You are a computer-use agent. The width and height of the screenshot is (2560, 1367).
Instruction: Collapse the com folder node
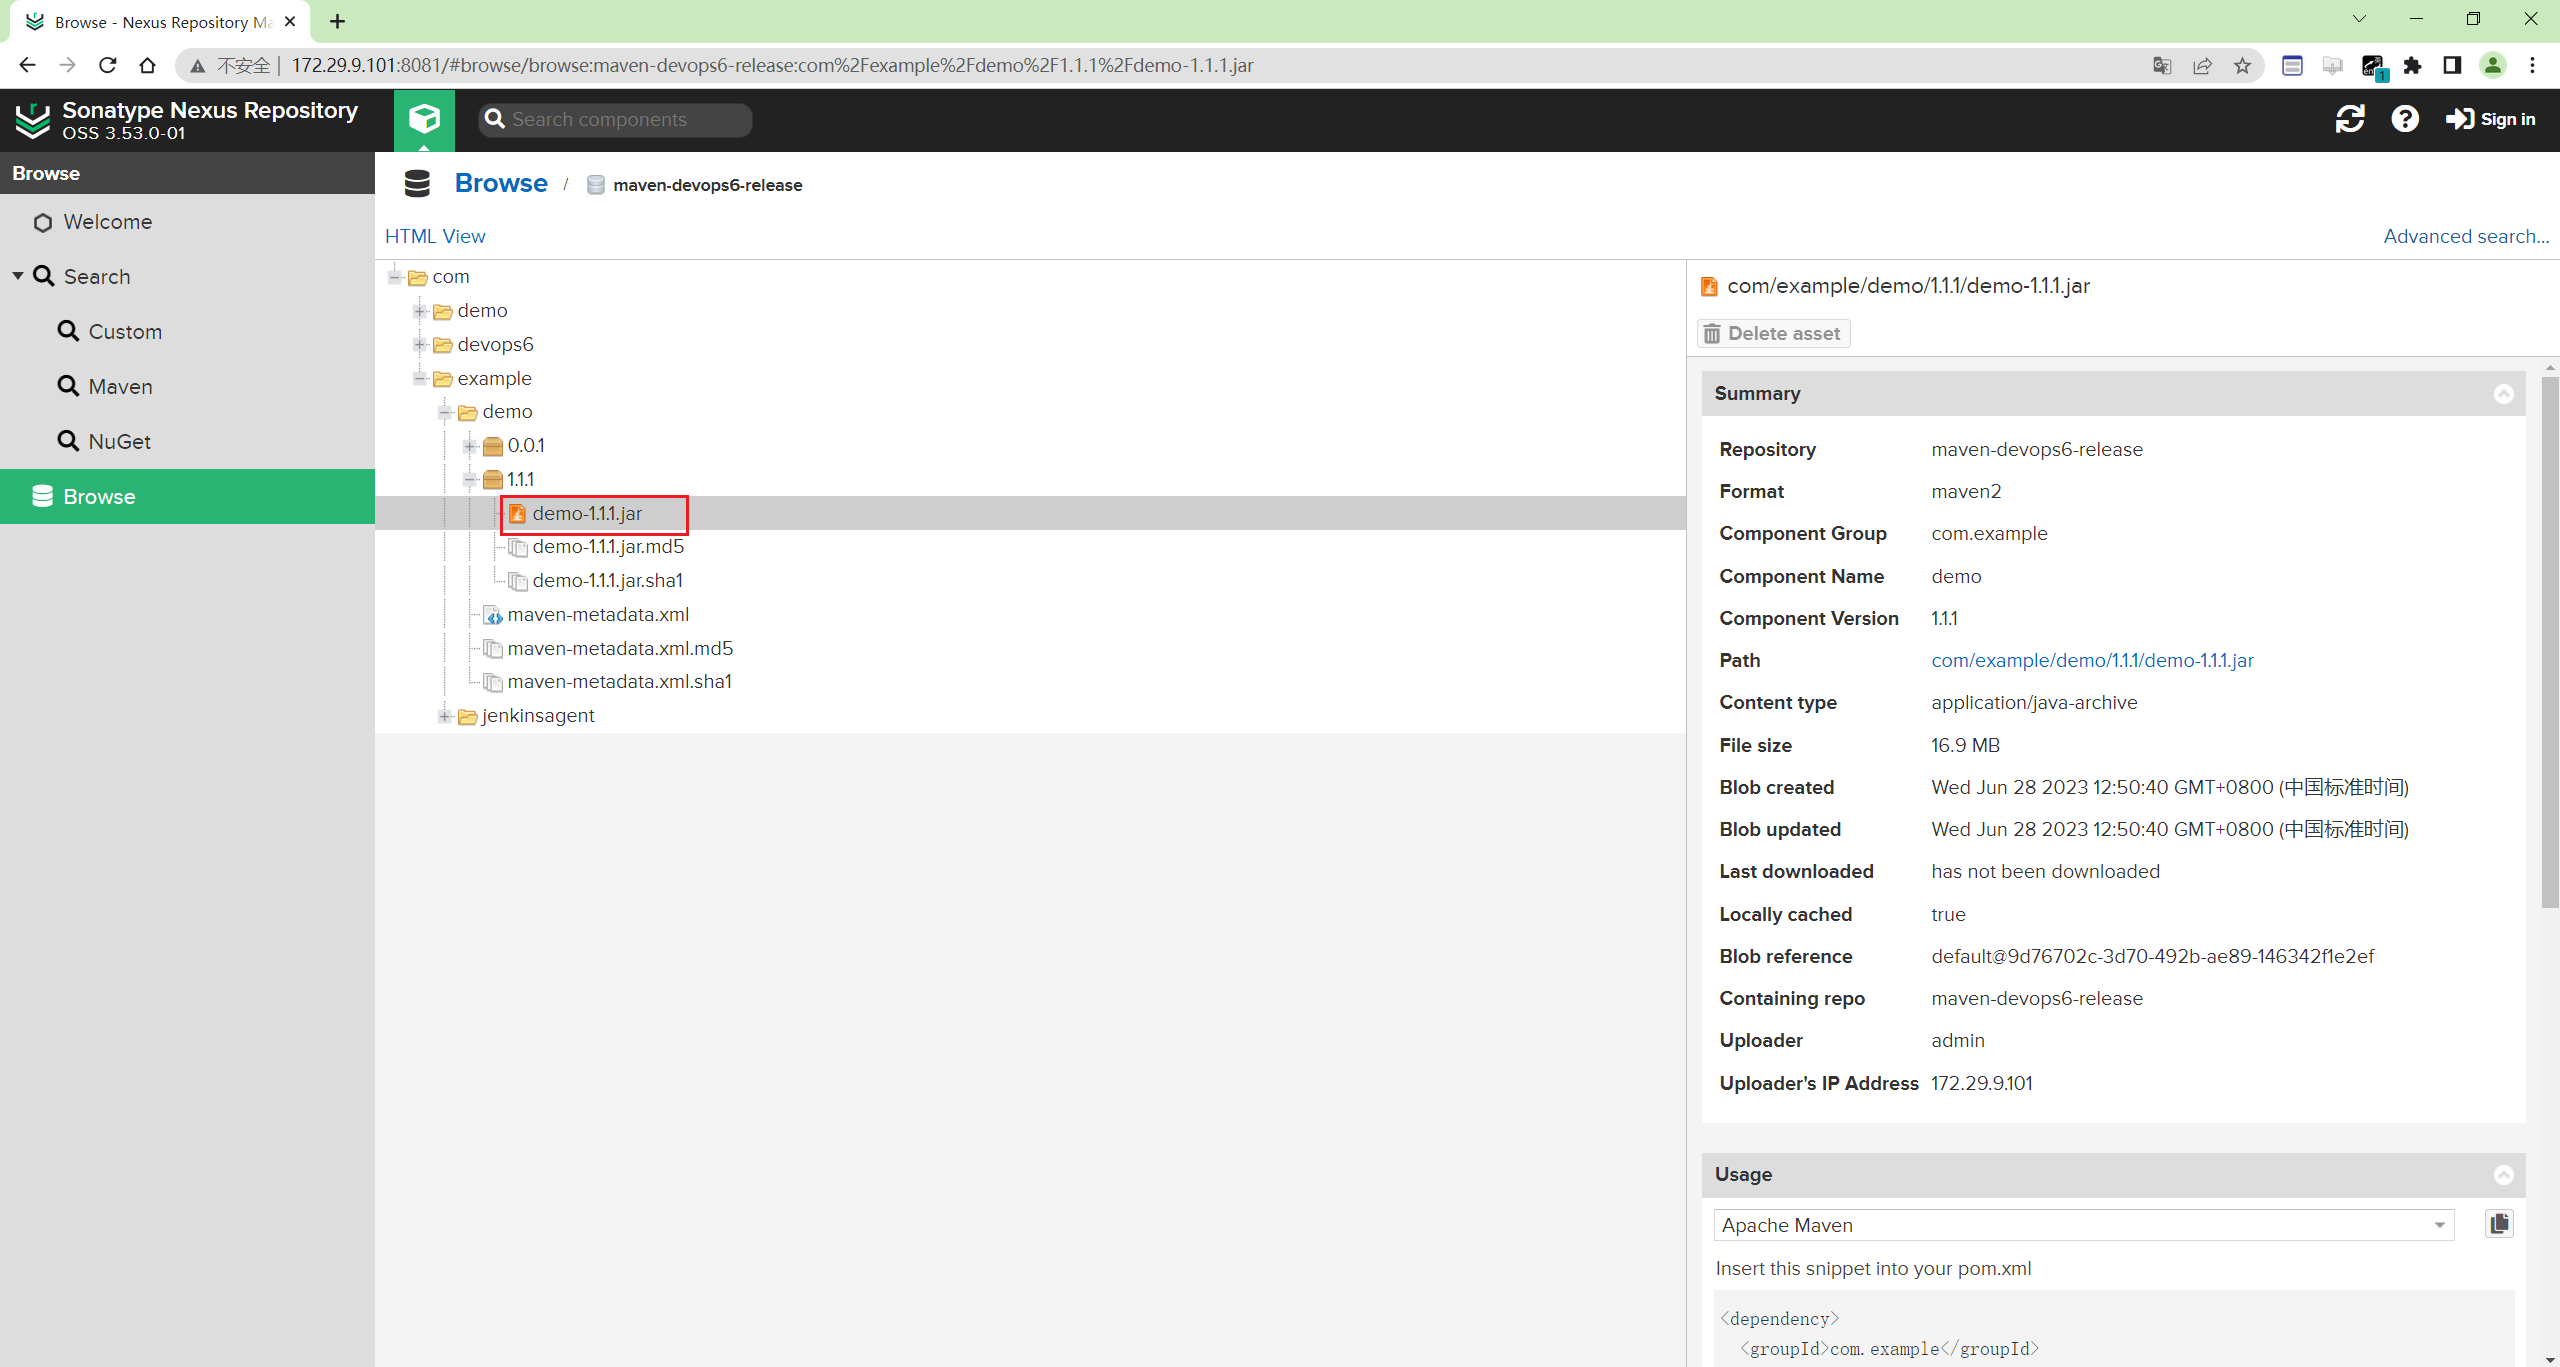click(396, 277)
